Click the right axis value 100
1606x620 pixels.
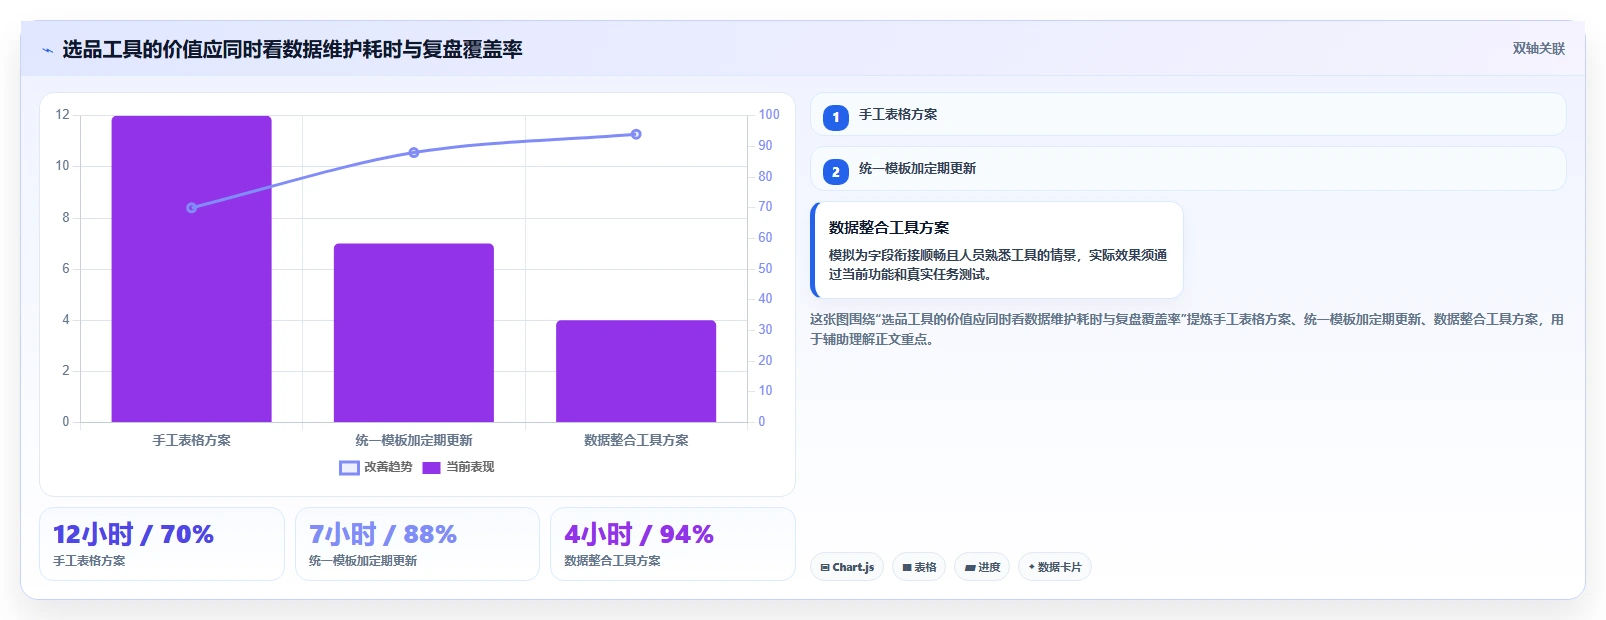click(769, 115)
